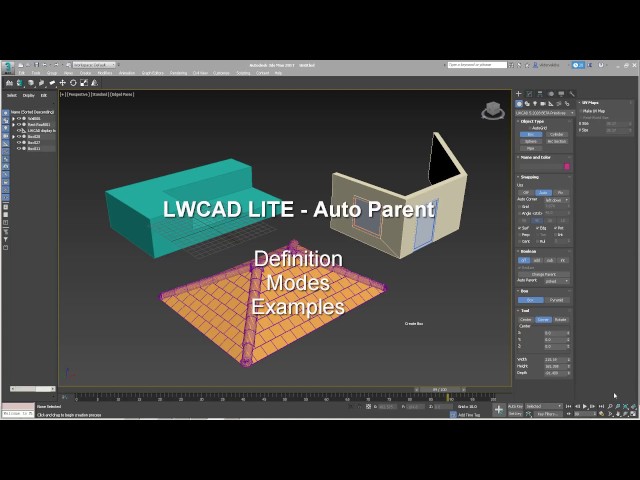Click the Pan View hand icon
Image resolution: width=640 pixels, height=480 pixels.
[618, 413]
